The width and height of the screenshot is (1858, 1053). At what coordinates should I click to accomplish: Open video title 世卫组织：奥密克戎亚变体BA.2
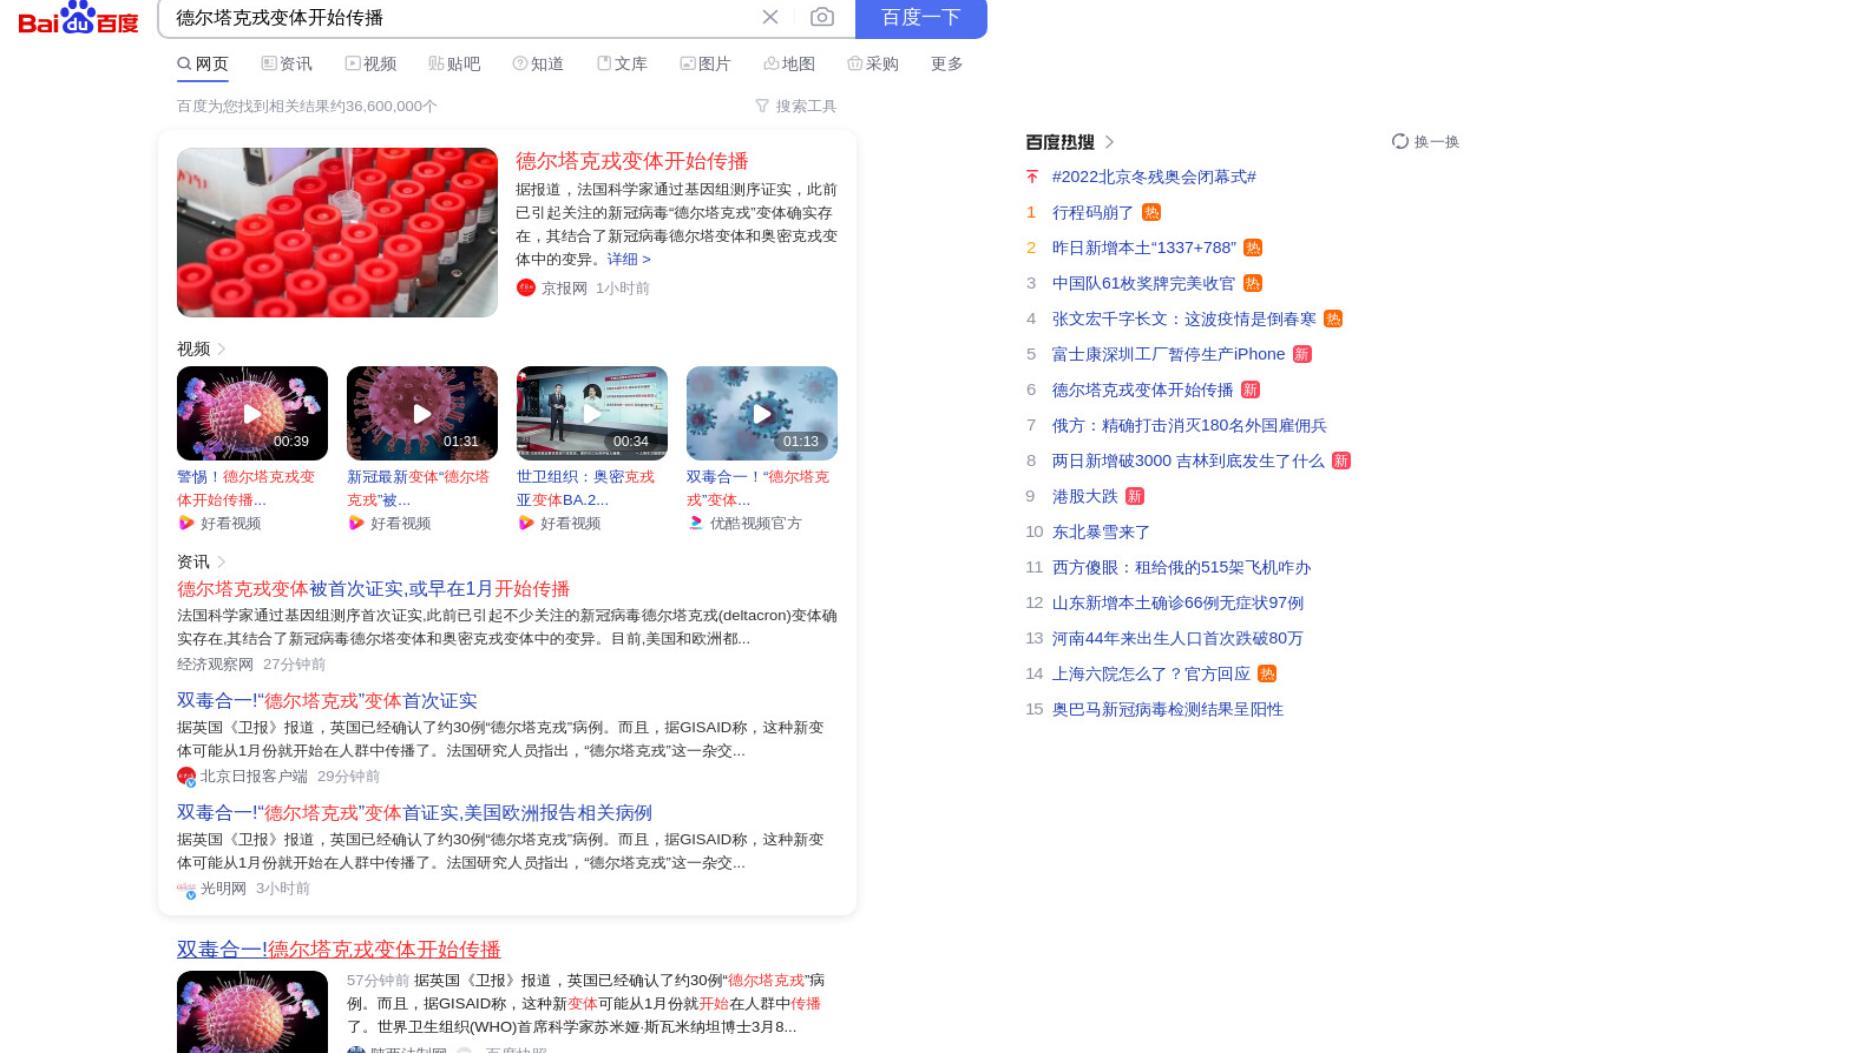point(586,488)
